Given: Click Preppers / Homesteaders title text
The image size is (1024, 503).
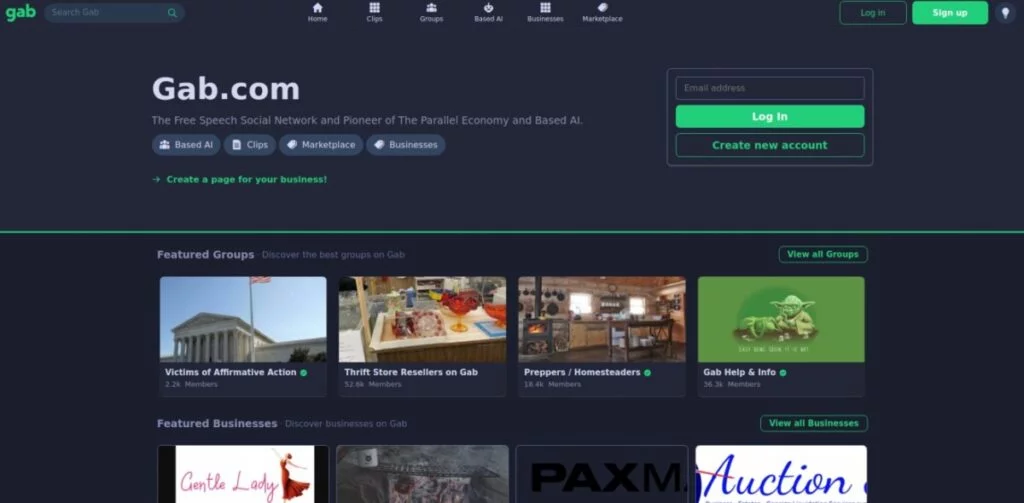Looking at the screenshot, I should click(582, 372).
